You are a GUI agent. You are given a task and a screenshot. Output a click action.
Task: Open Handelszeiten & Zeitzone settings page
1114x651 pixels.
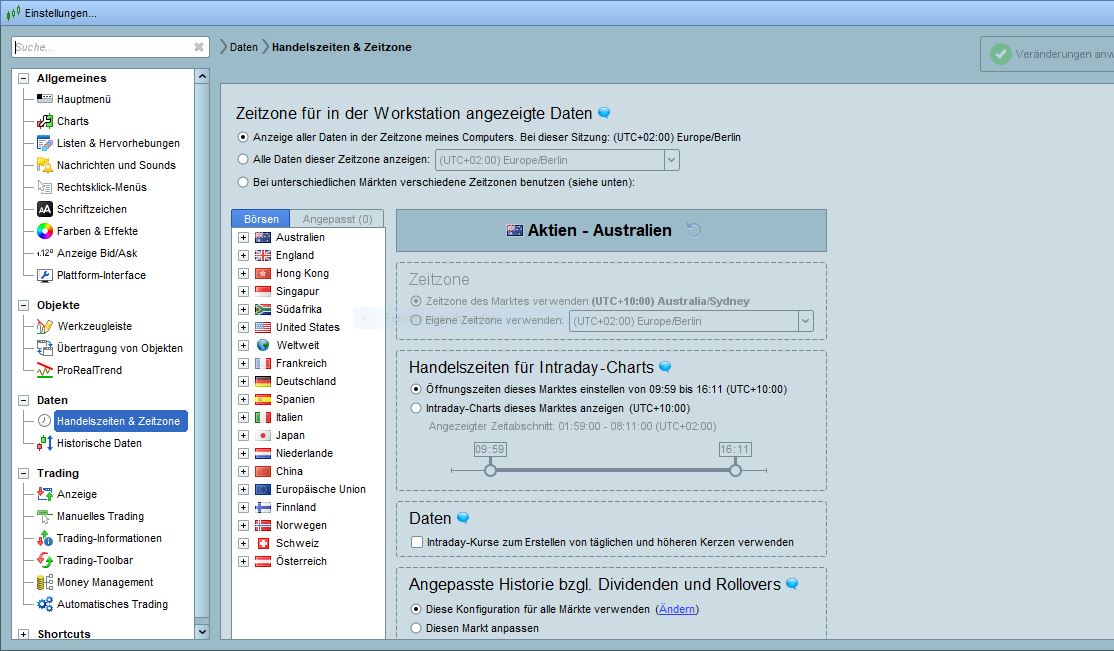pyautogui.click(x=119, y=421)
